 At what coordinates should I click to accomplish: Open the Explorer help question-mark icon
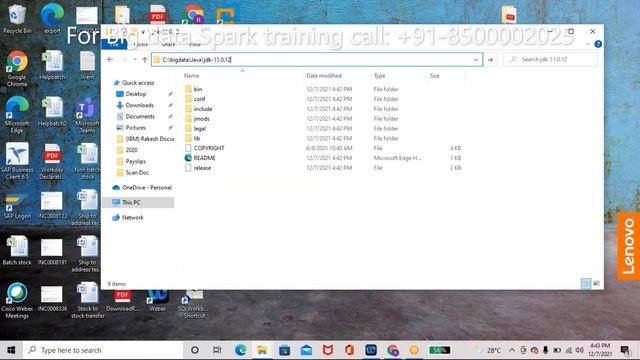[598, 44]
